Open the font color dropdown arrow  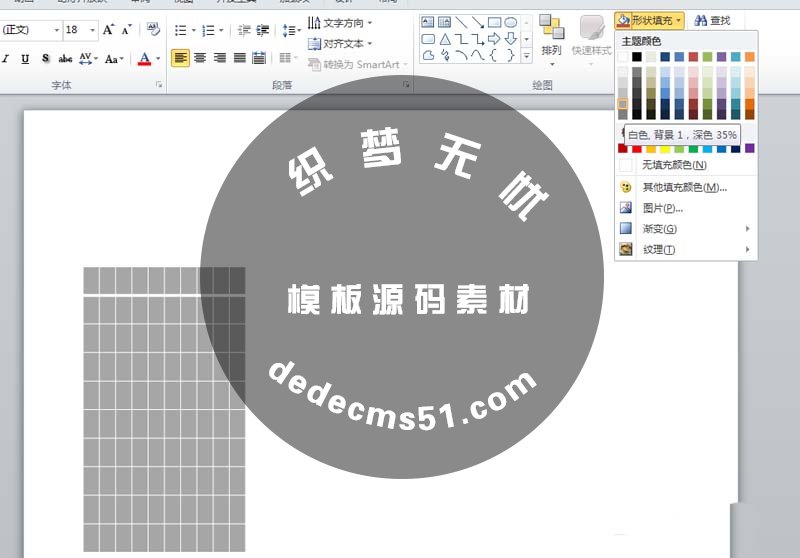[x=158, y=59]
